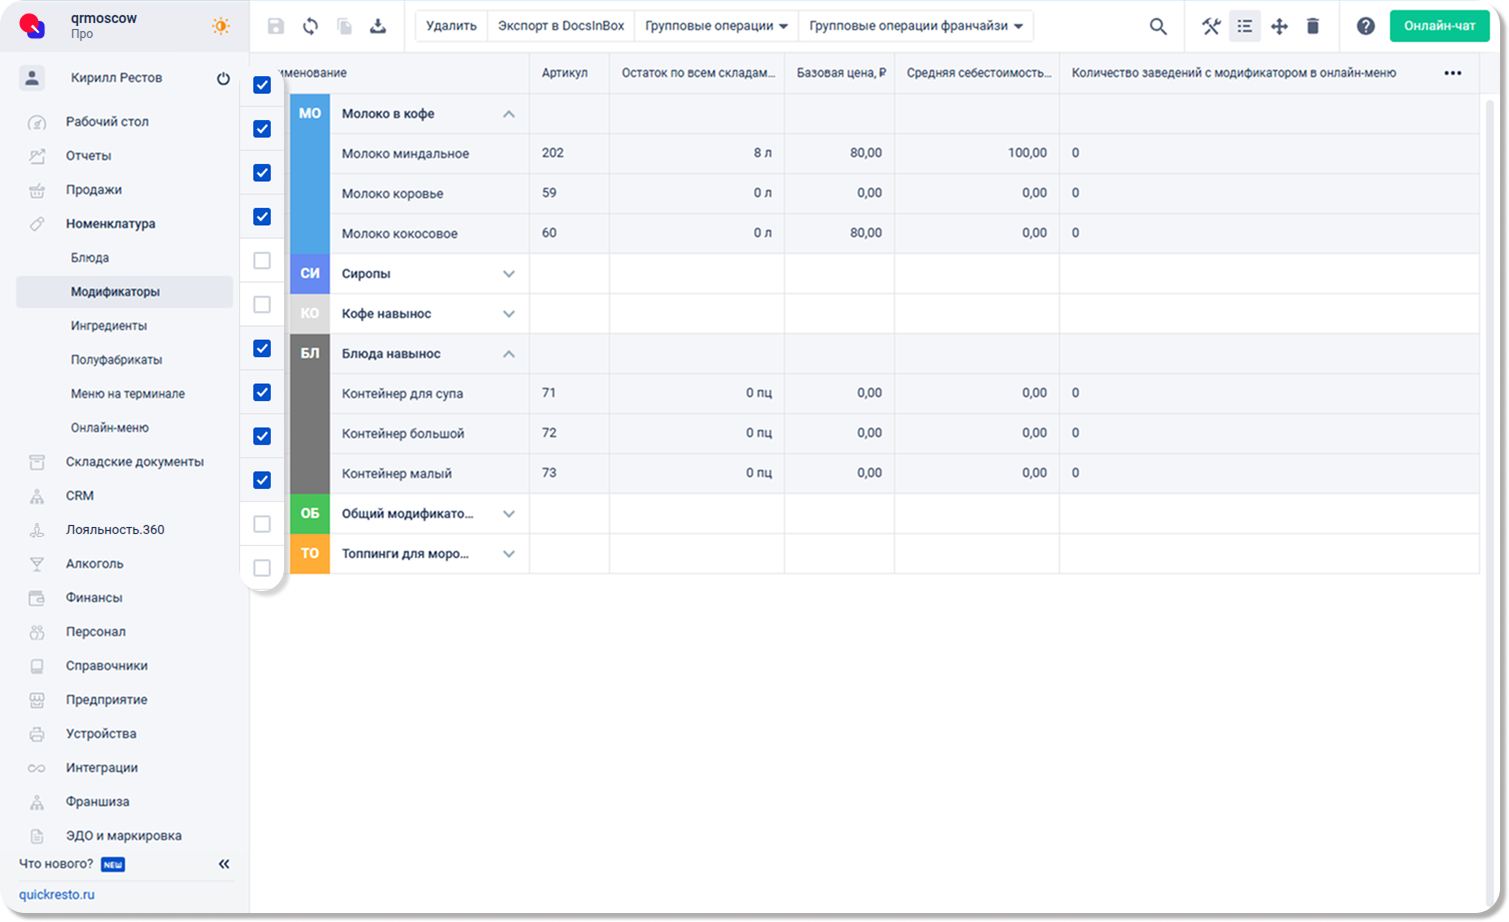Click the save floppy disk icon
This screenshot has height=922, width=1509.
click(276, 26)
